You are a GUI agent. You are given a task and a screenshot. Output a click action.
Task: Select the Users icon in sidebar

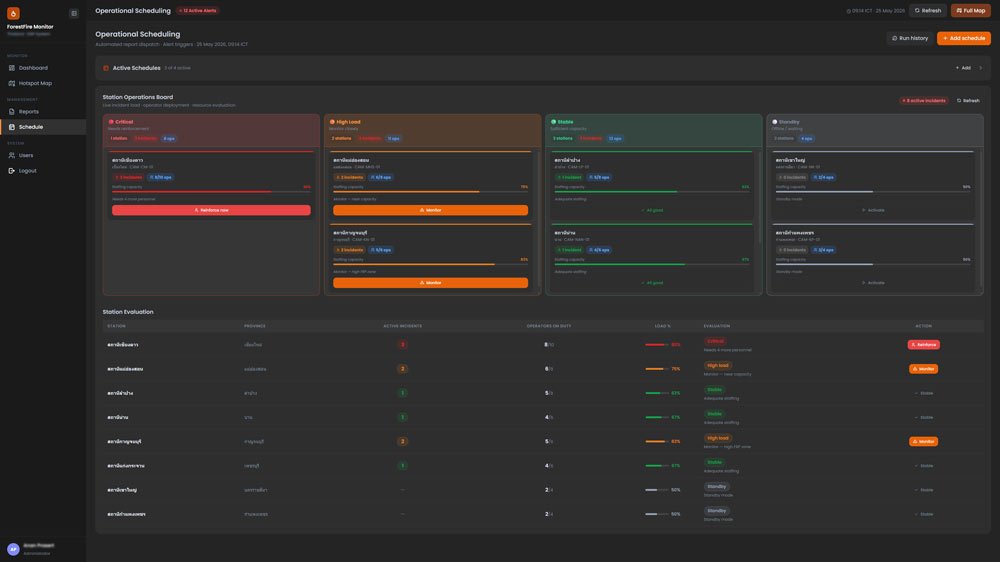11,155
